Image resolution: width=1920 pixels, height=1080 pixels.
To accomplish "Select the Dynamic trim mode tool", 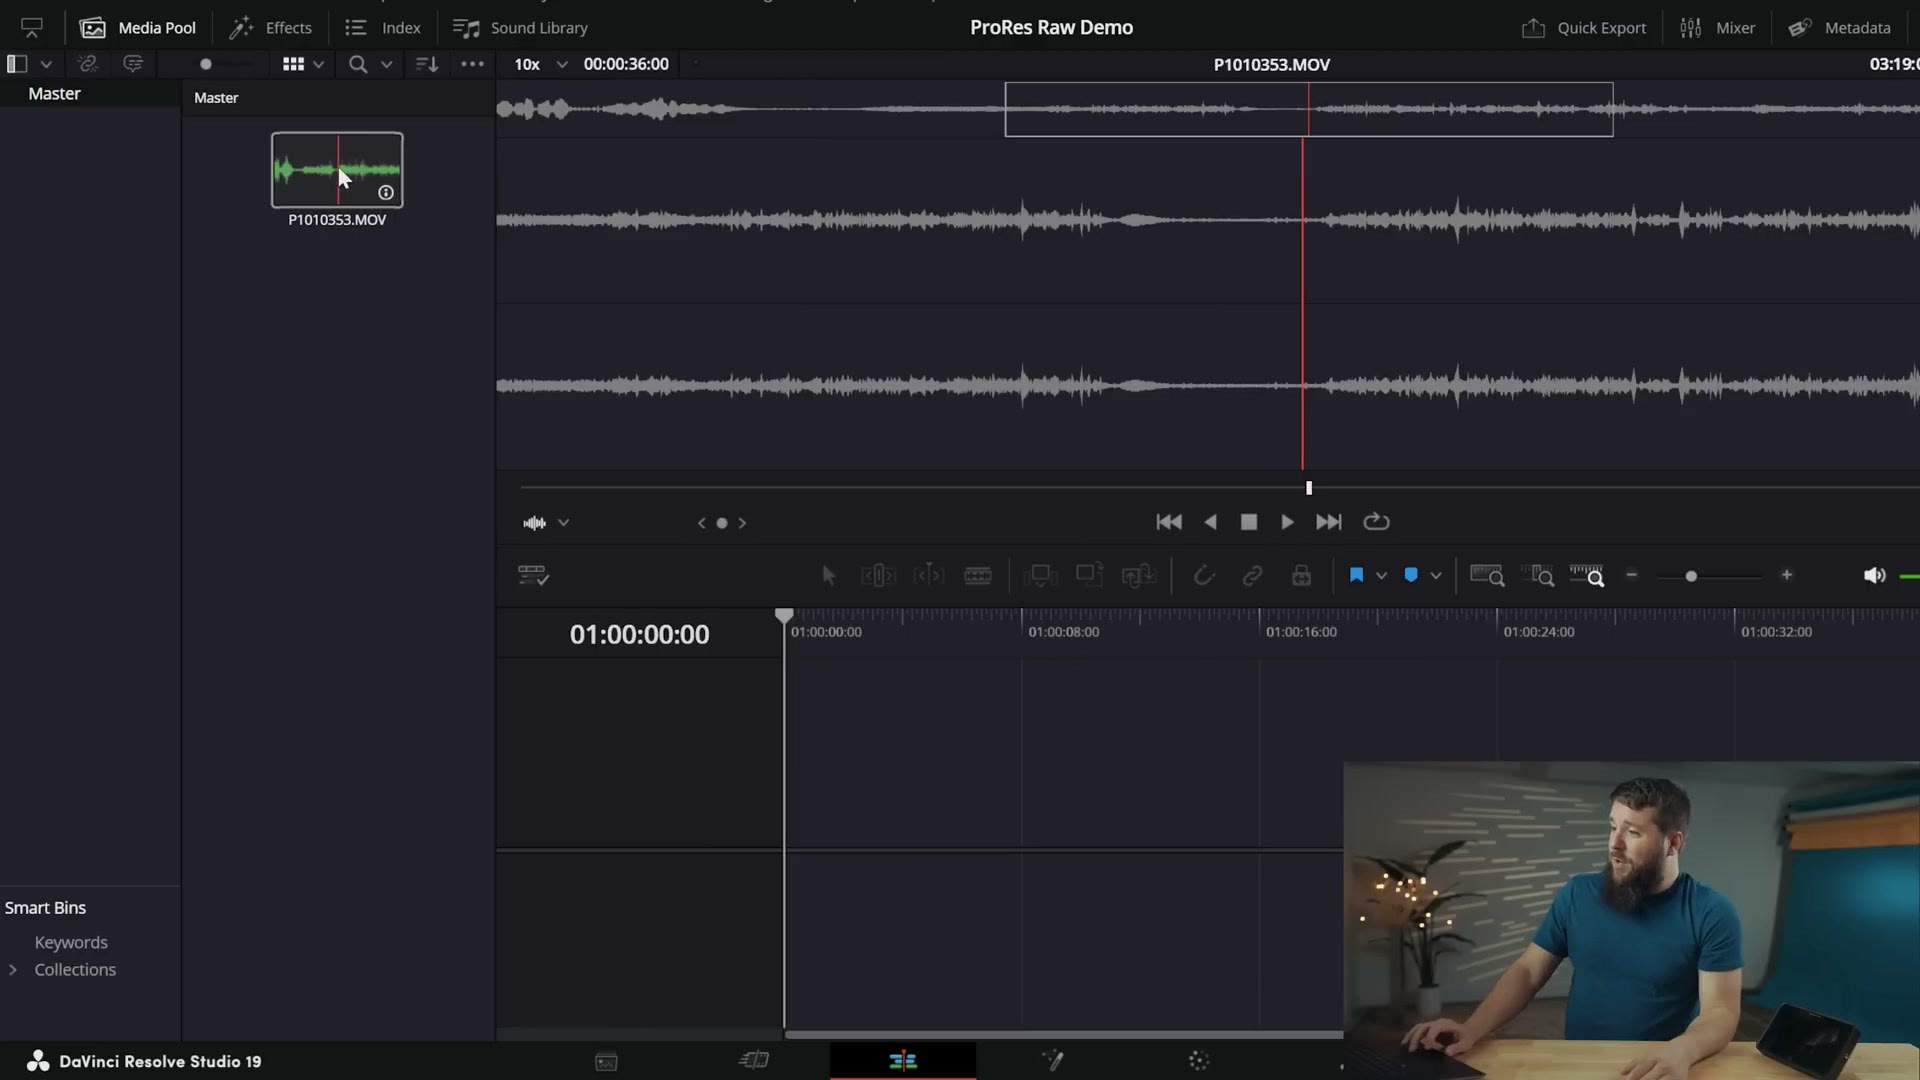I will point(929,575).
